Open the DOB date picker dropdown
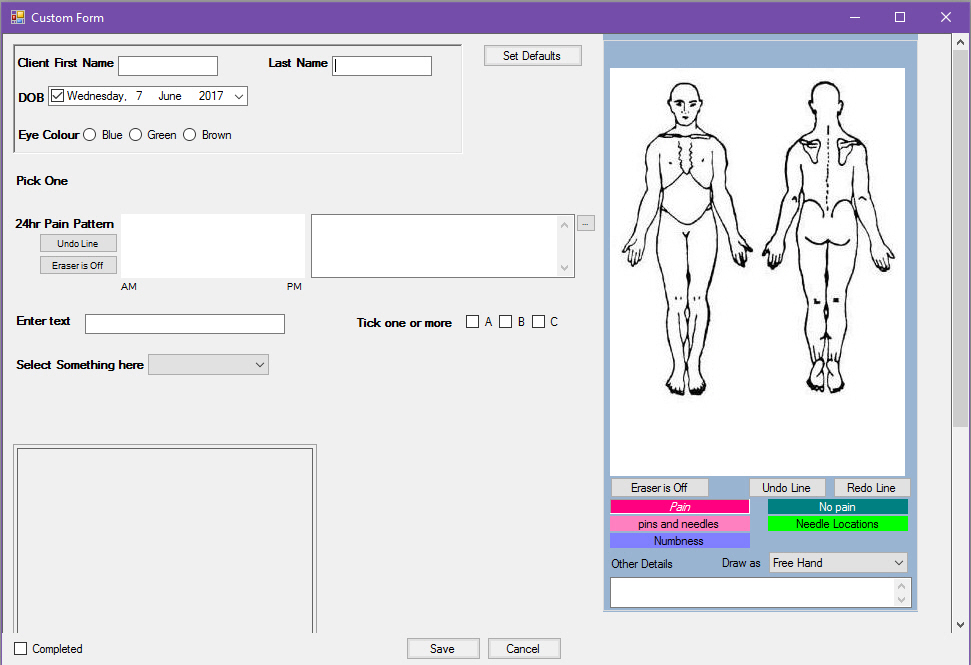971x665 pixels. 238,96
